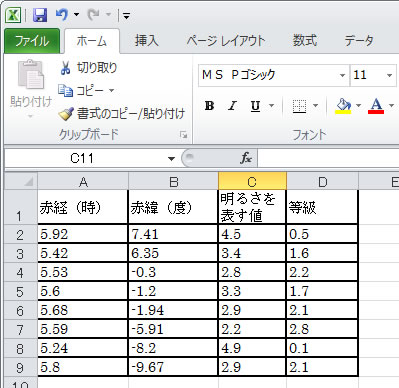
Task: Open the 数式 tab
Action: 305,41
